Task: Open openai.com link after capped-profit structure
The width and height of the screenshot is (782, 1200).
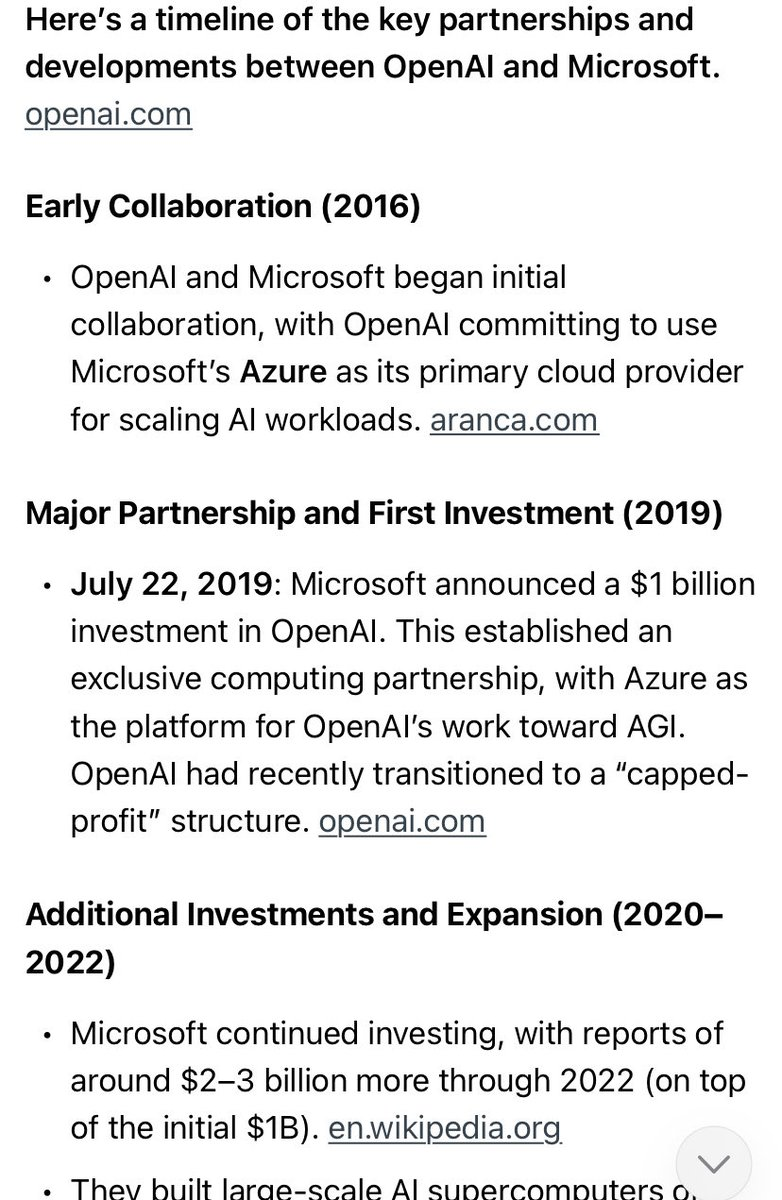Action: tap(402, 821)
